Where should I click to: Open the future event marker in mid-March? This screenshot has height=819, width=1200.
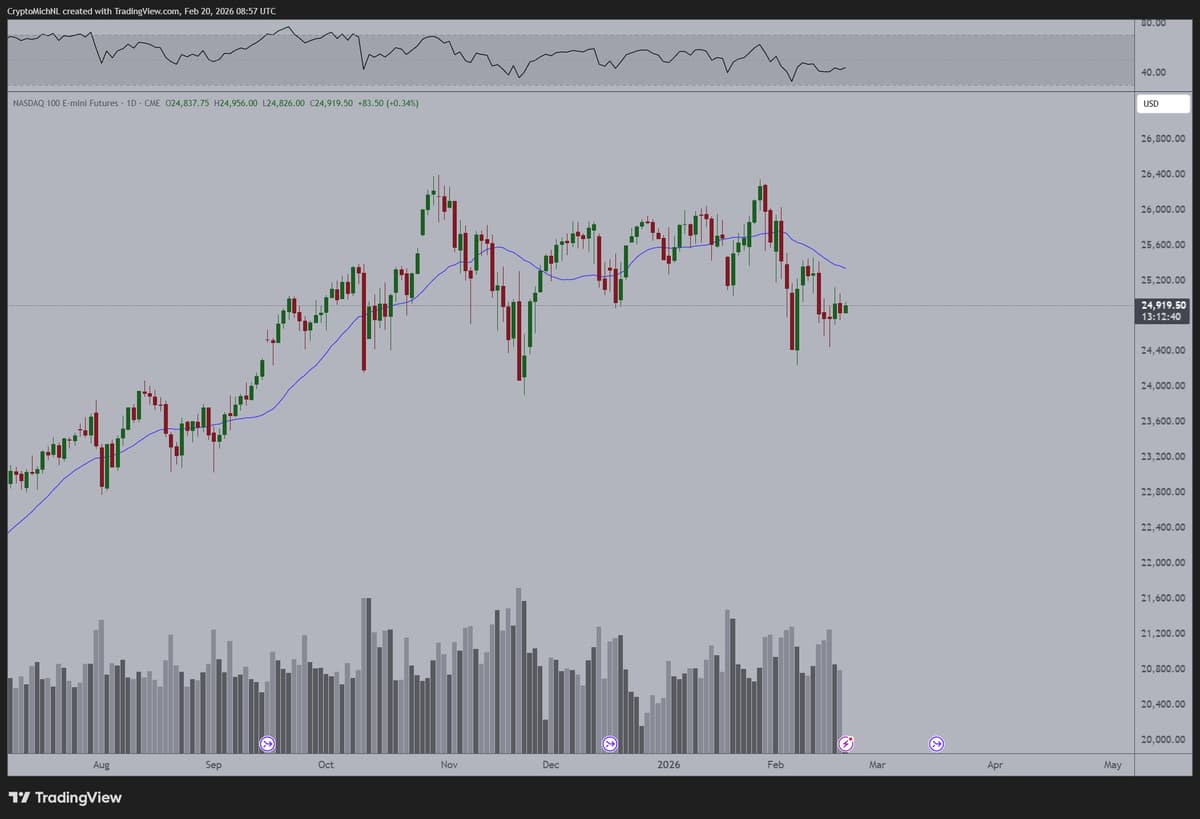(937, 743)
